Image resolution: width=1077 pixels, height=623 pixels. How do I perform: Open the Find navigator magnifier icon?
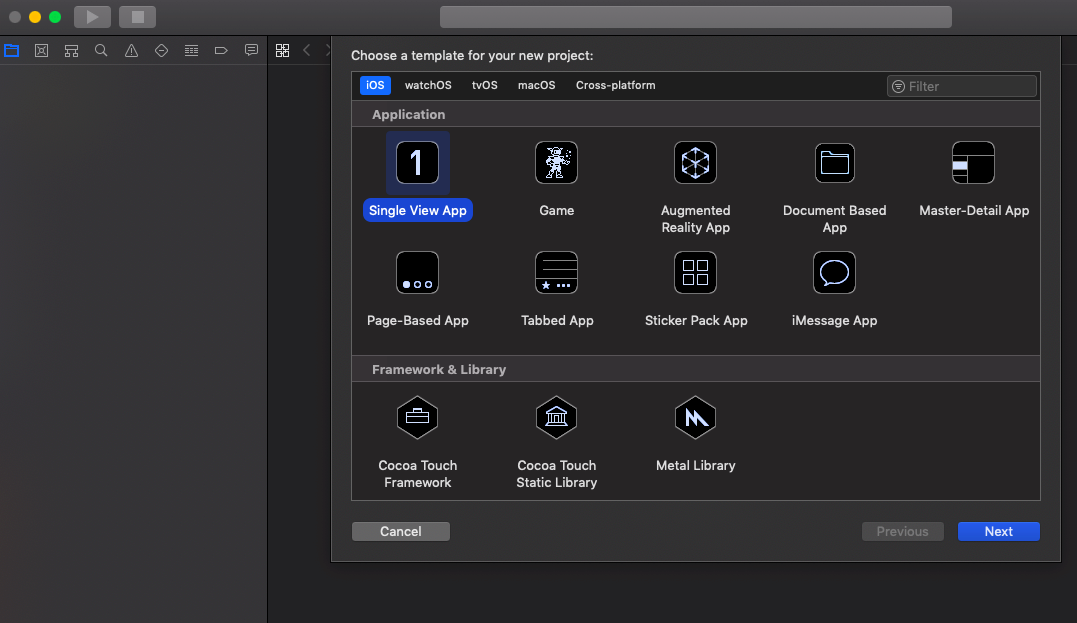(101, 50)
